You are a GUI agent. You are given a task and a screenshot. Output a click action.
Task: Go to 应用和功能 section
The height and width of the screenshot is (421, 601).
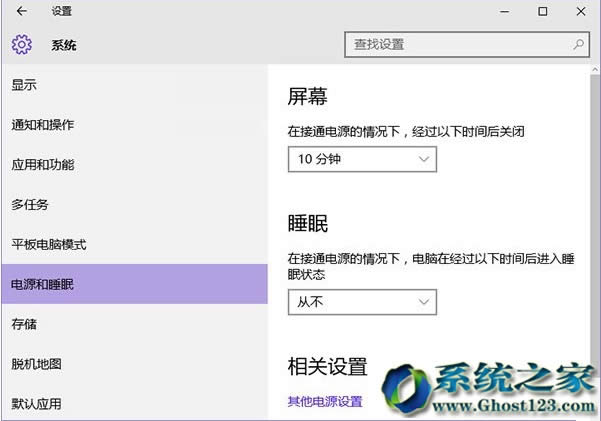[x=42, y=165]
